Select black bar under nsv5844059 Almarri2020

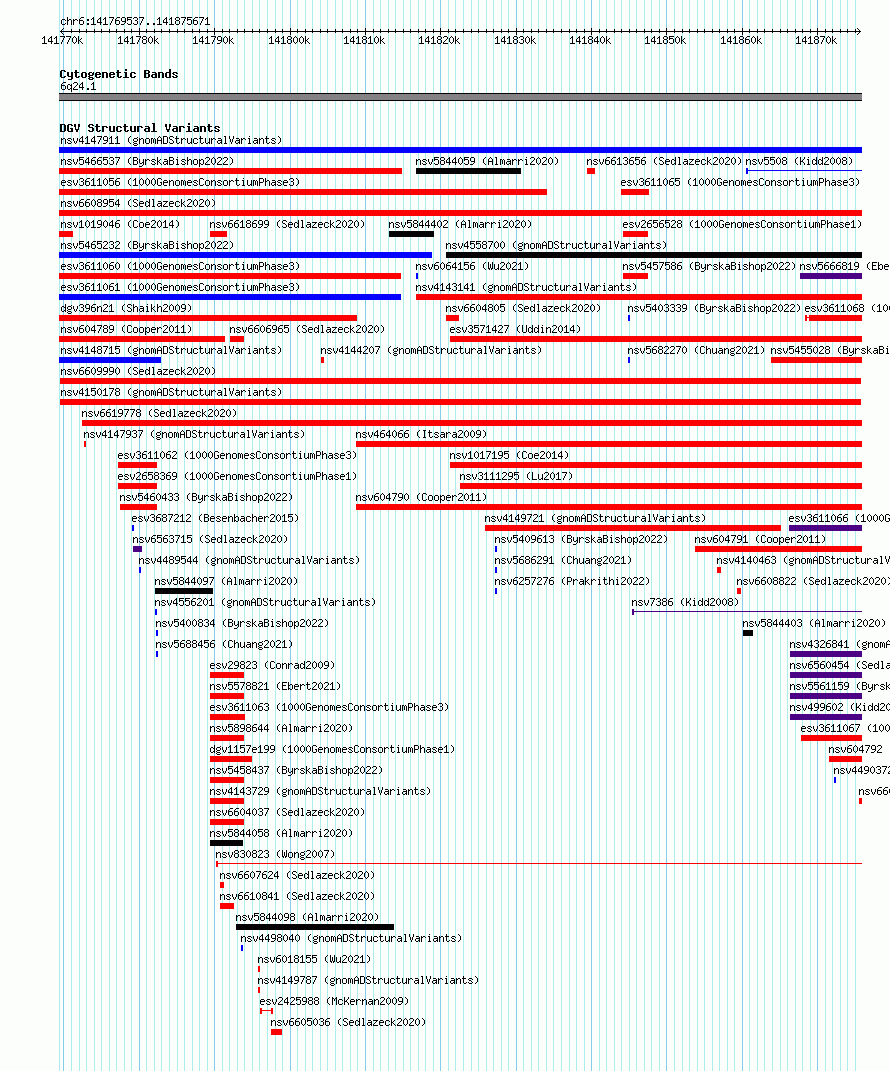(469, 171)
